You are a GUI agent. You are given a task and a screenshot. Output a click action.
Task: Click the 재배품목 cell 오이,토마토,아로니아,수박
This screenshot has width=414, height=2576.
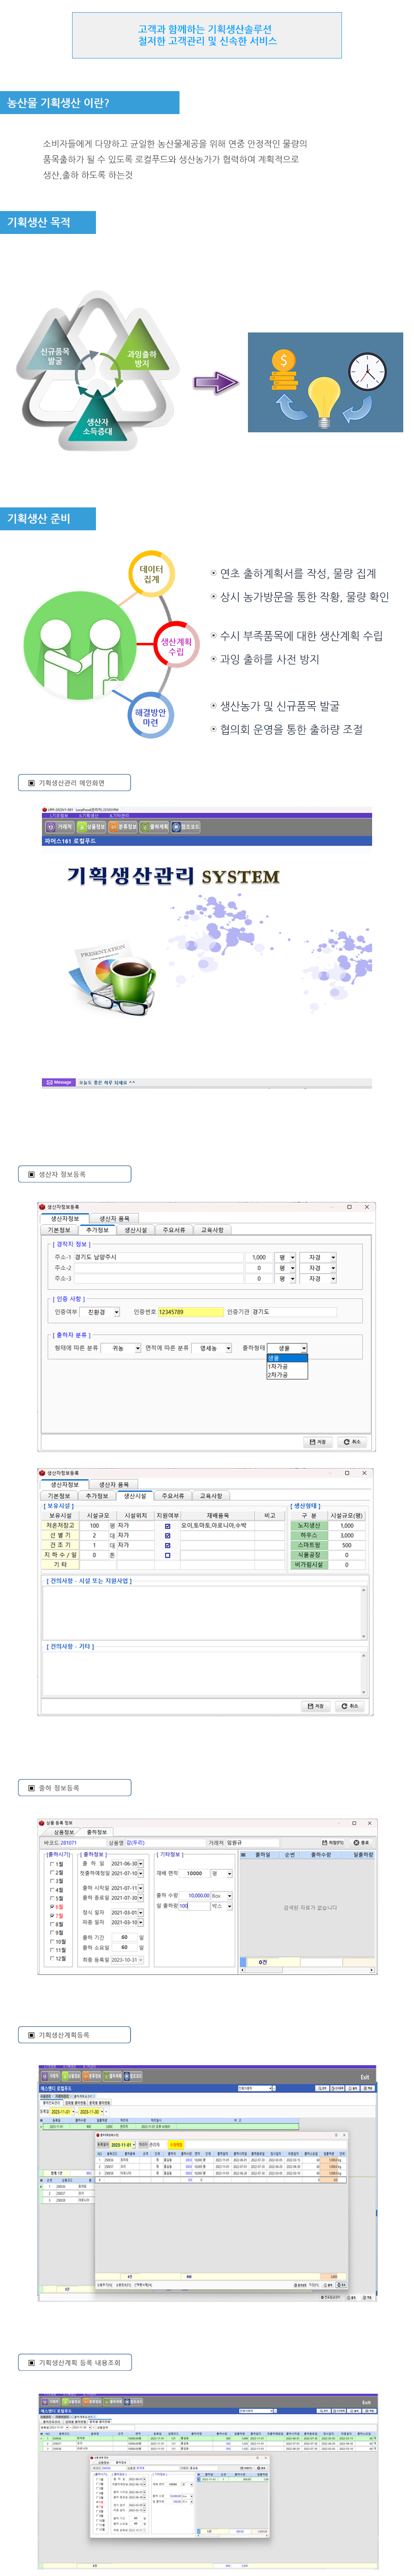[217, 1526]
